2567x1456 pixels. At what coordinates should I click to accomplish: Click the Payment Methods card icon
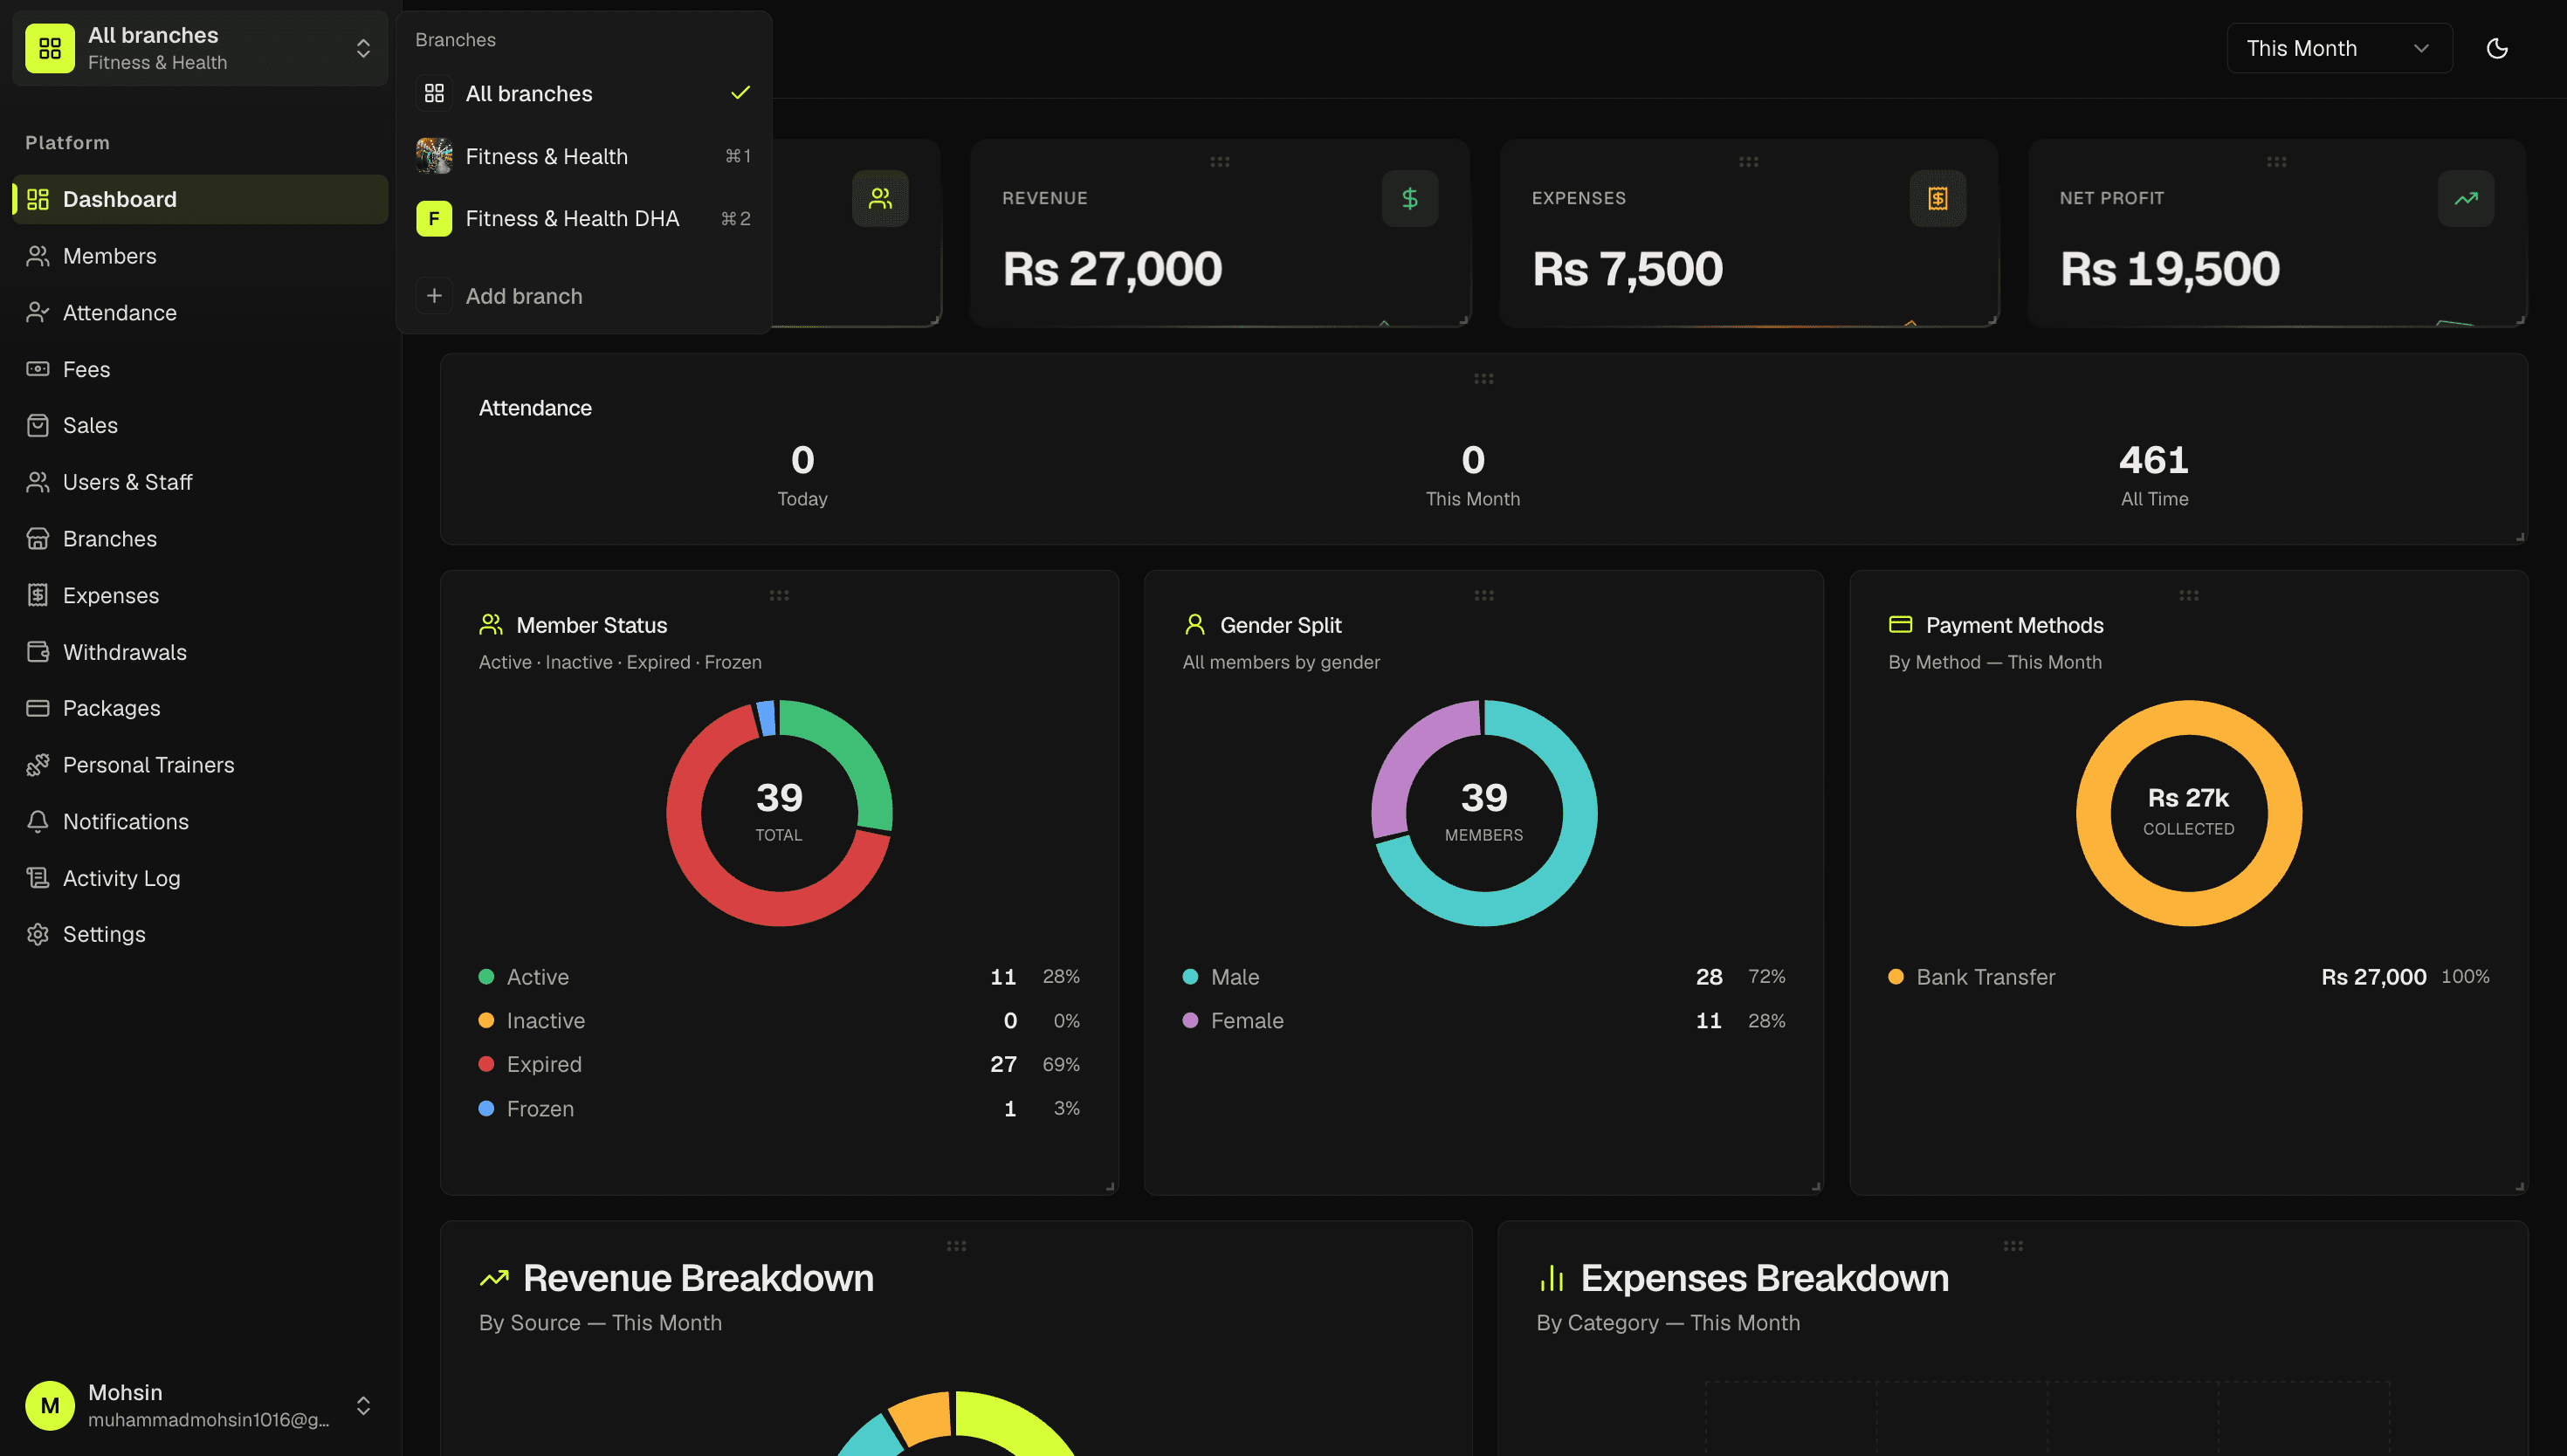pos(1900,624)
